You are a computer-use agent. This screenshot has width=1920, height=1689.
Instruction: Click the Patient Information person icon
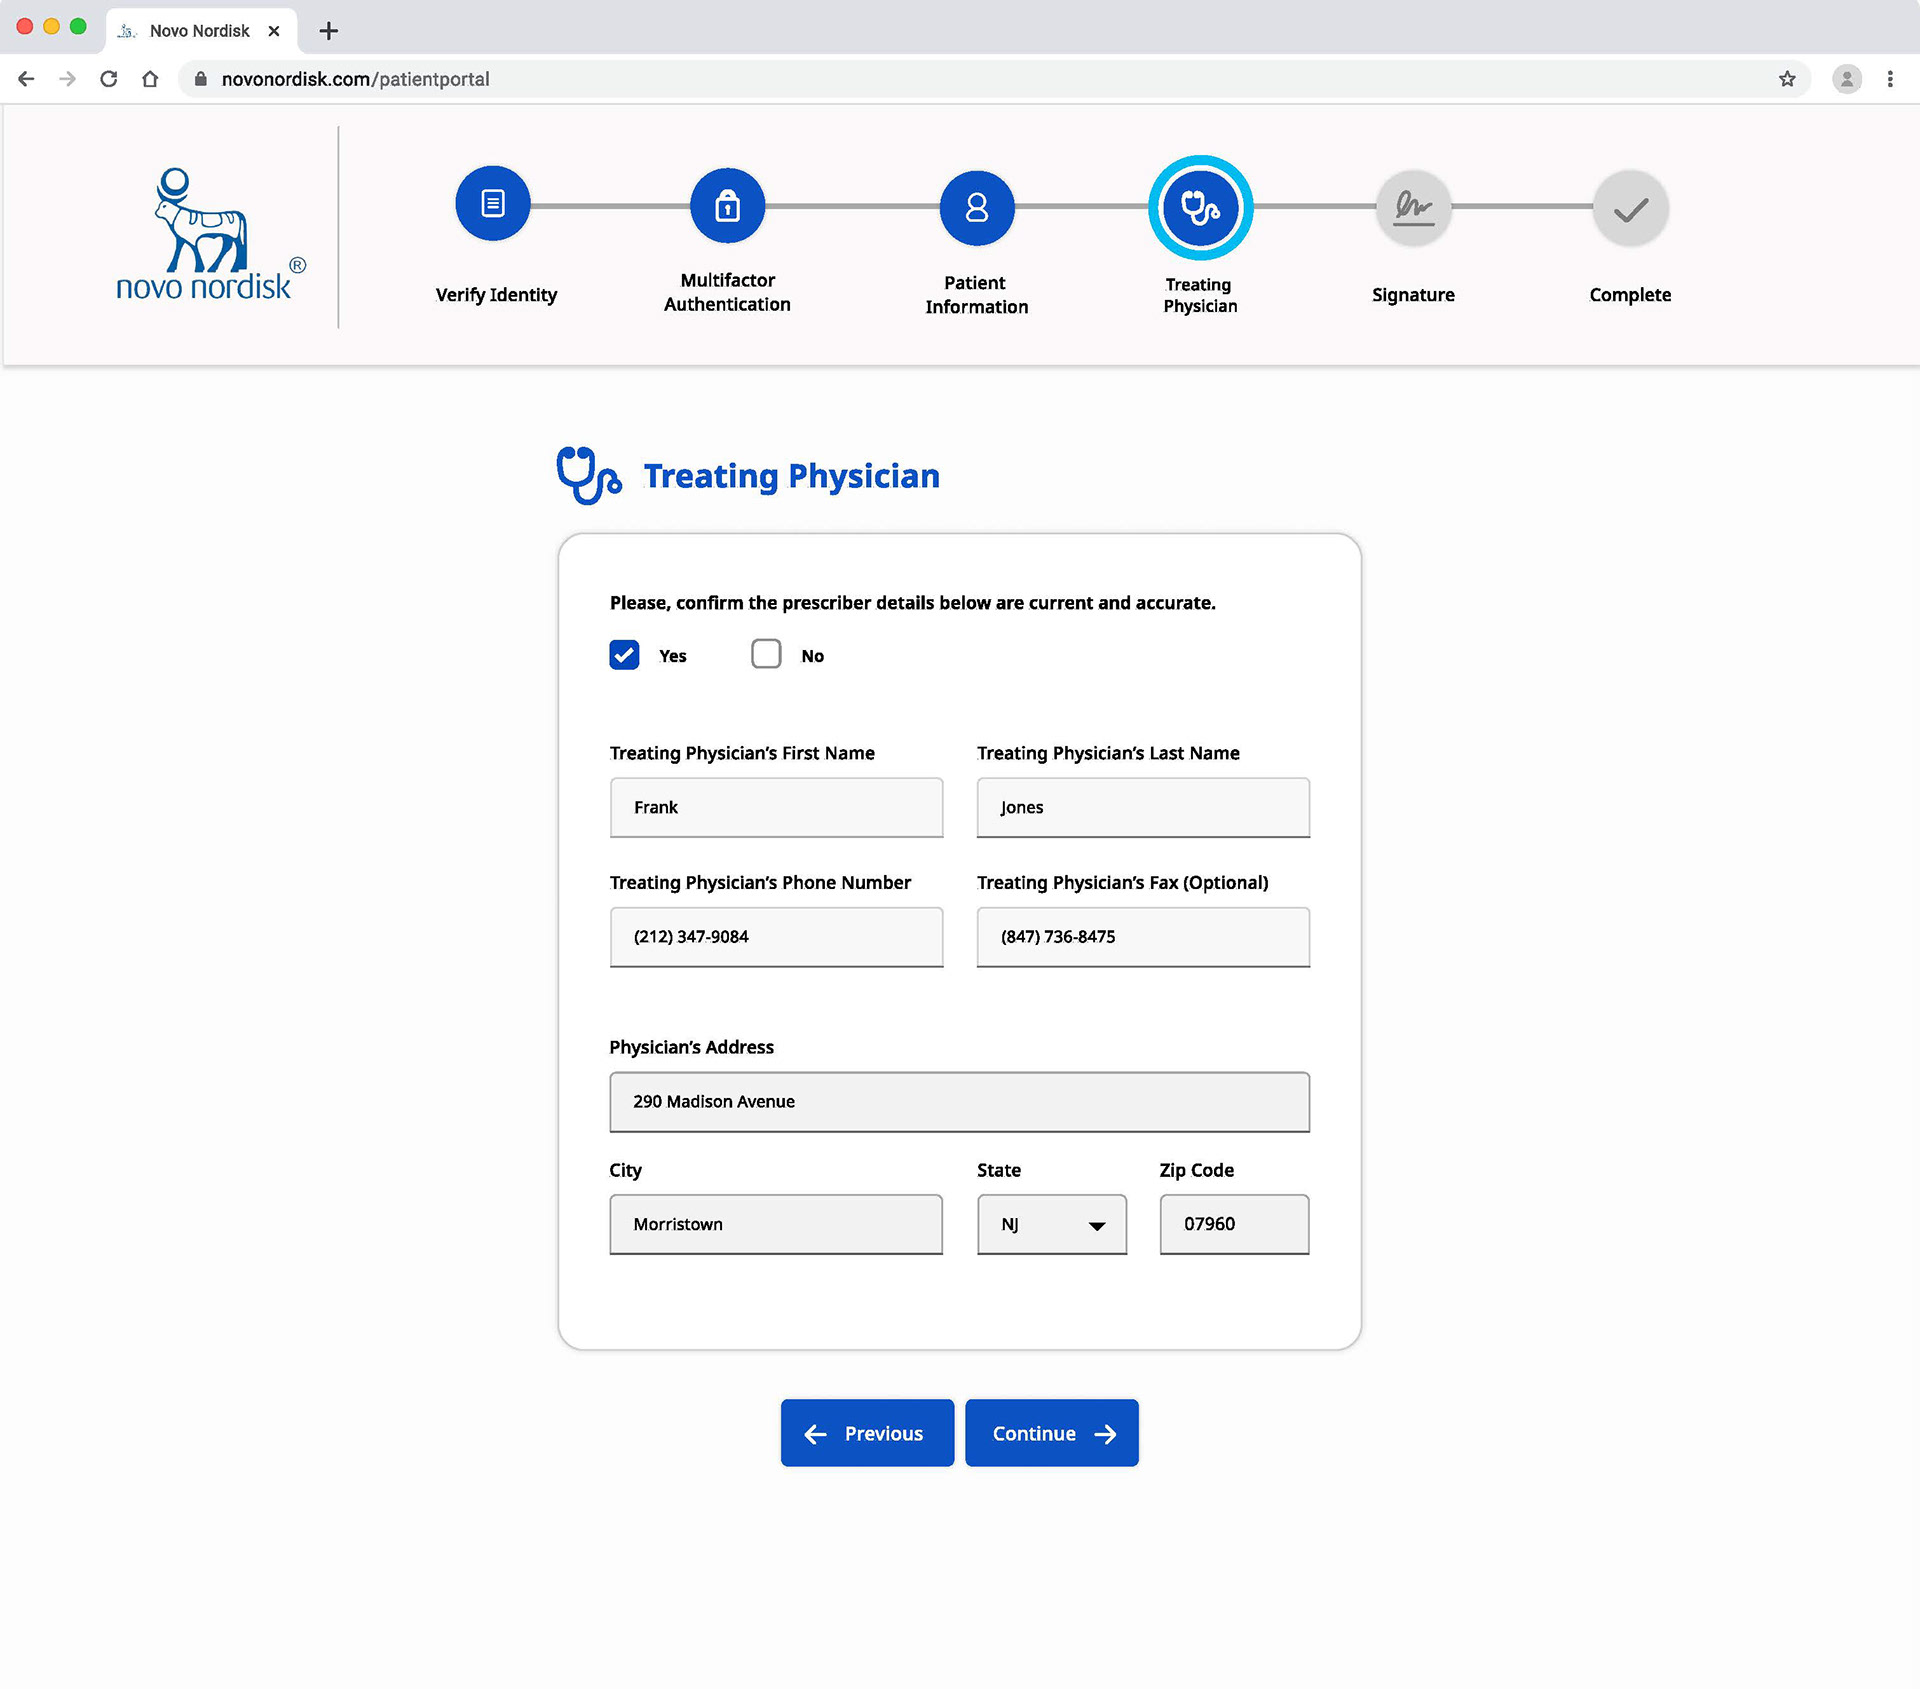click(976, 207)
